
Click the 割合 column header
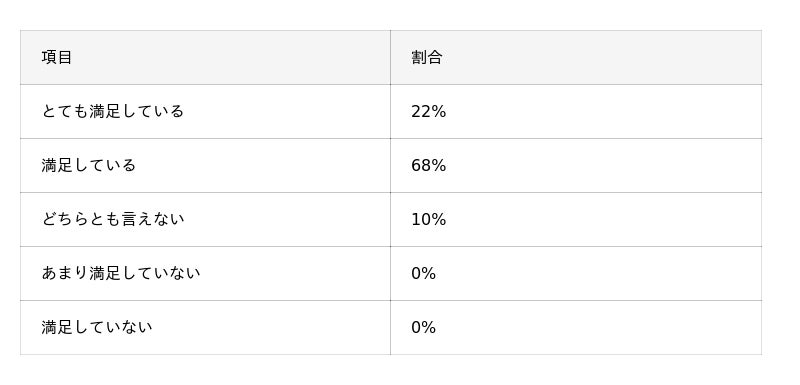427,57
